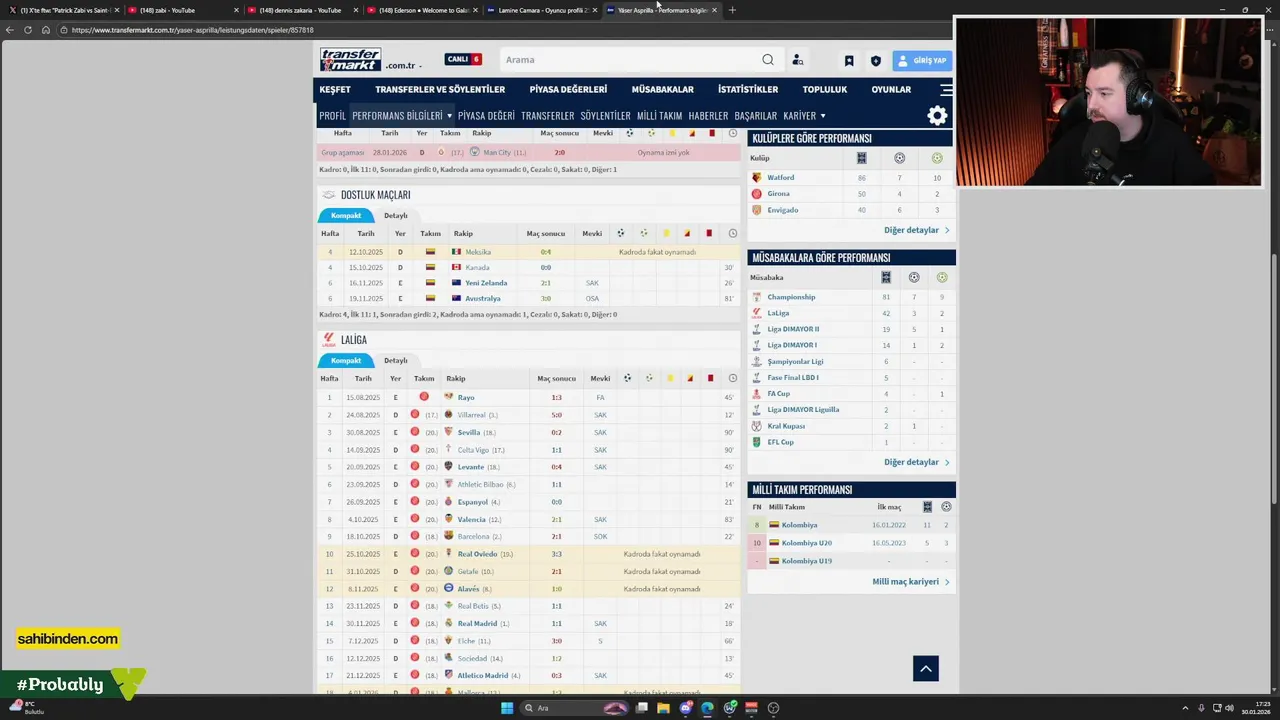Image resolution: width=1280 pixels, height=720 pixels.
Task: Open the Windows Start button
Action: (507, 708)
